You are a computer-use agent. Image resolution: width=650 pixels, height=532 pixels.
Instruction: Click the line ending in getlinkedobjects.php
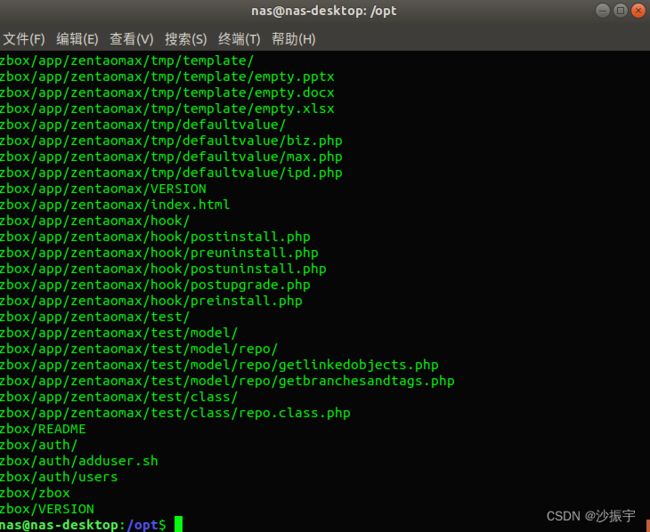click(x=219, y=365)
